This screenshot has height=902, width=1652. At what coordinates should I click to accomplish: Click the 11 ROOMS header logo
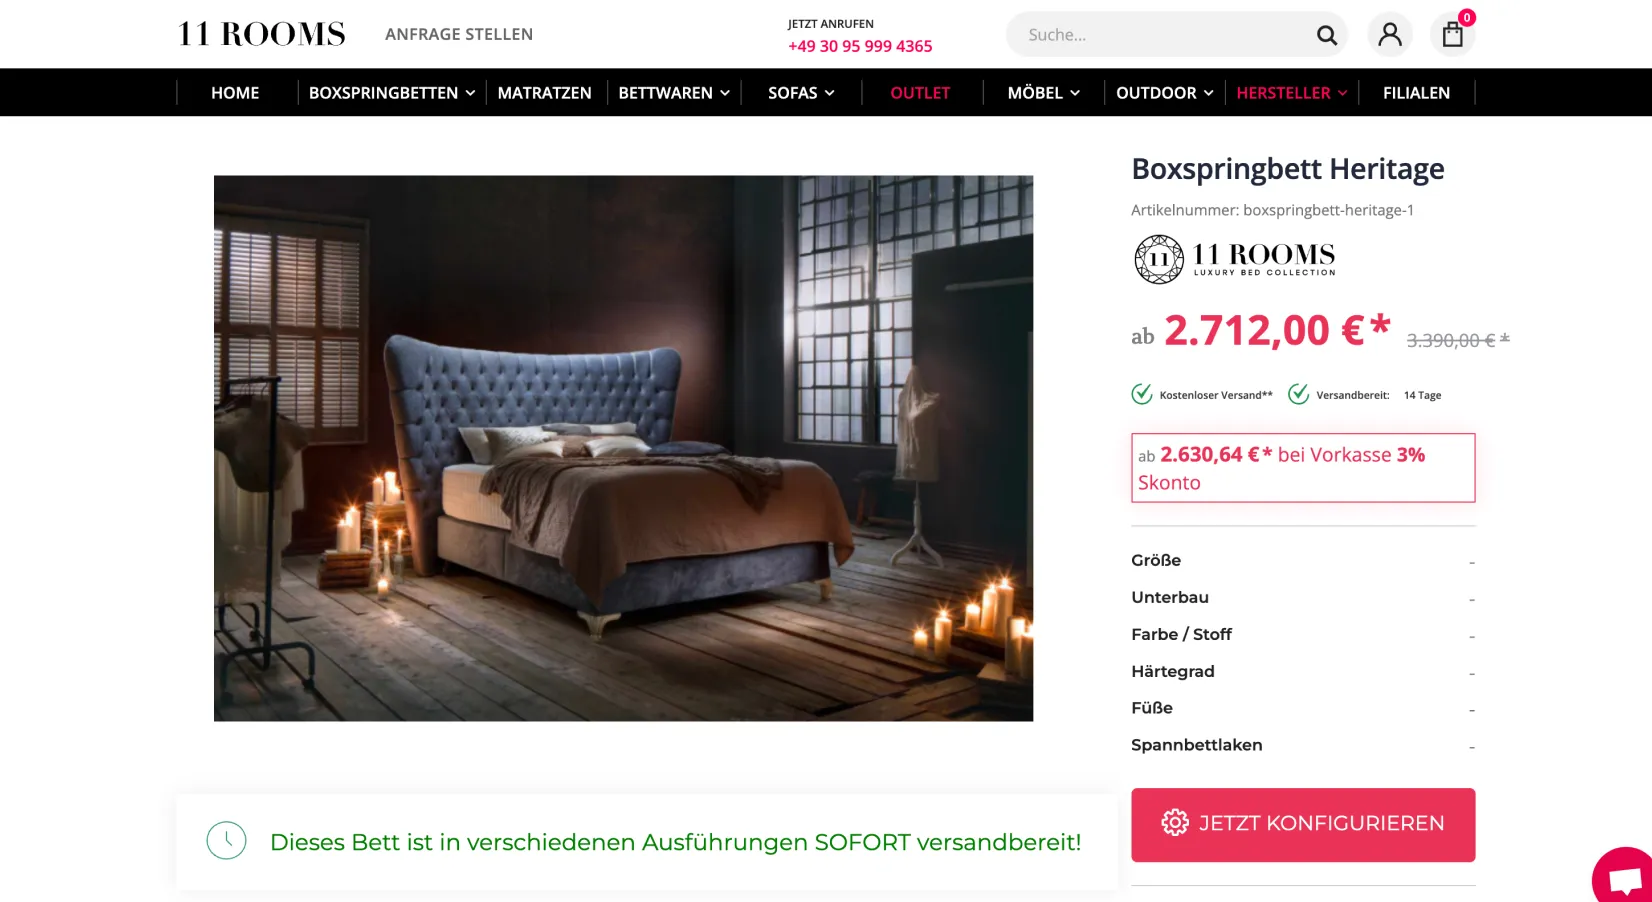pyautogui.click(x=261, y=34)
